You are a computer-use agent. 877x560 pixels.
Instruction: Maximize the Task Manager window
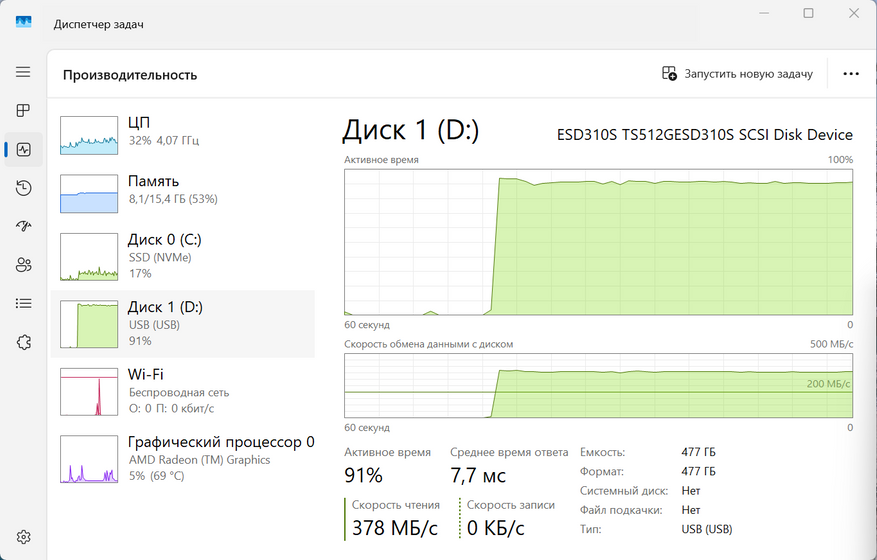tap(808, 13)
